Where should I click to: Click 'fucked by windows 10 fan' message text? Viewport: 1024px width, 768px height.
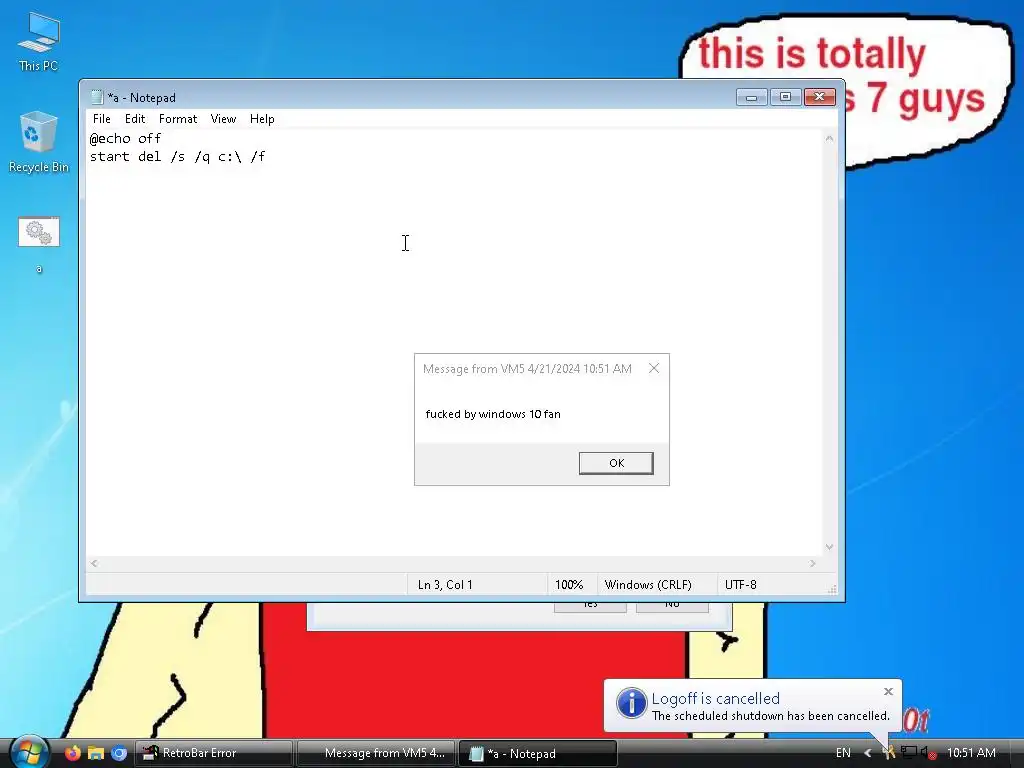coord(493,414)
